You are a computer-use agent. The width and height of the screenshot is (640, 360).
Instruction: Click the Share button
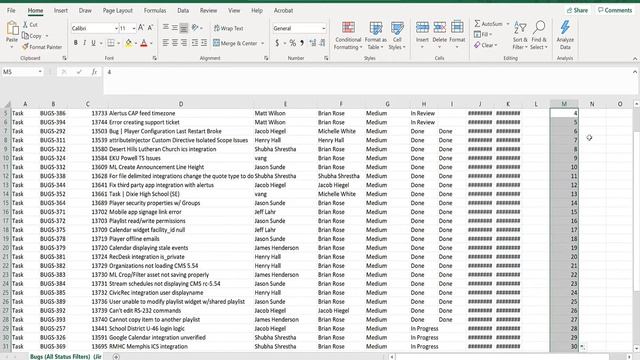coord(577,10)
